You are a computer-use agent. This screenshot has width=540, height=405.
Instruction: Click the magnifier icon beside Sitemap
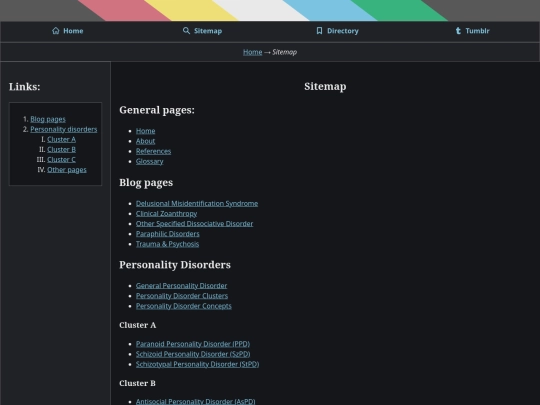(186, 31)
